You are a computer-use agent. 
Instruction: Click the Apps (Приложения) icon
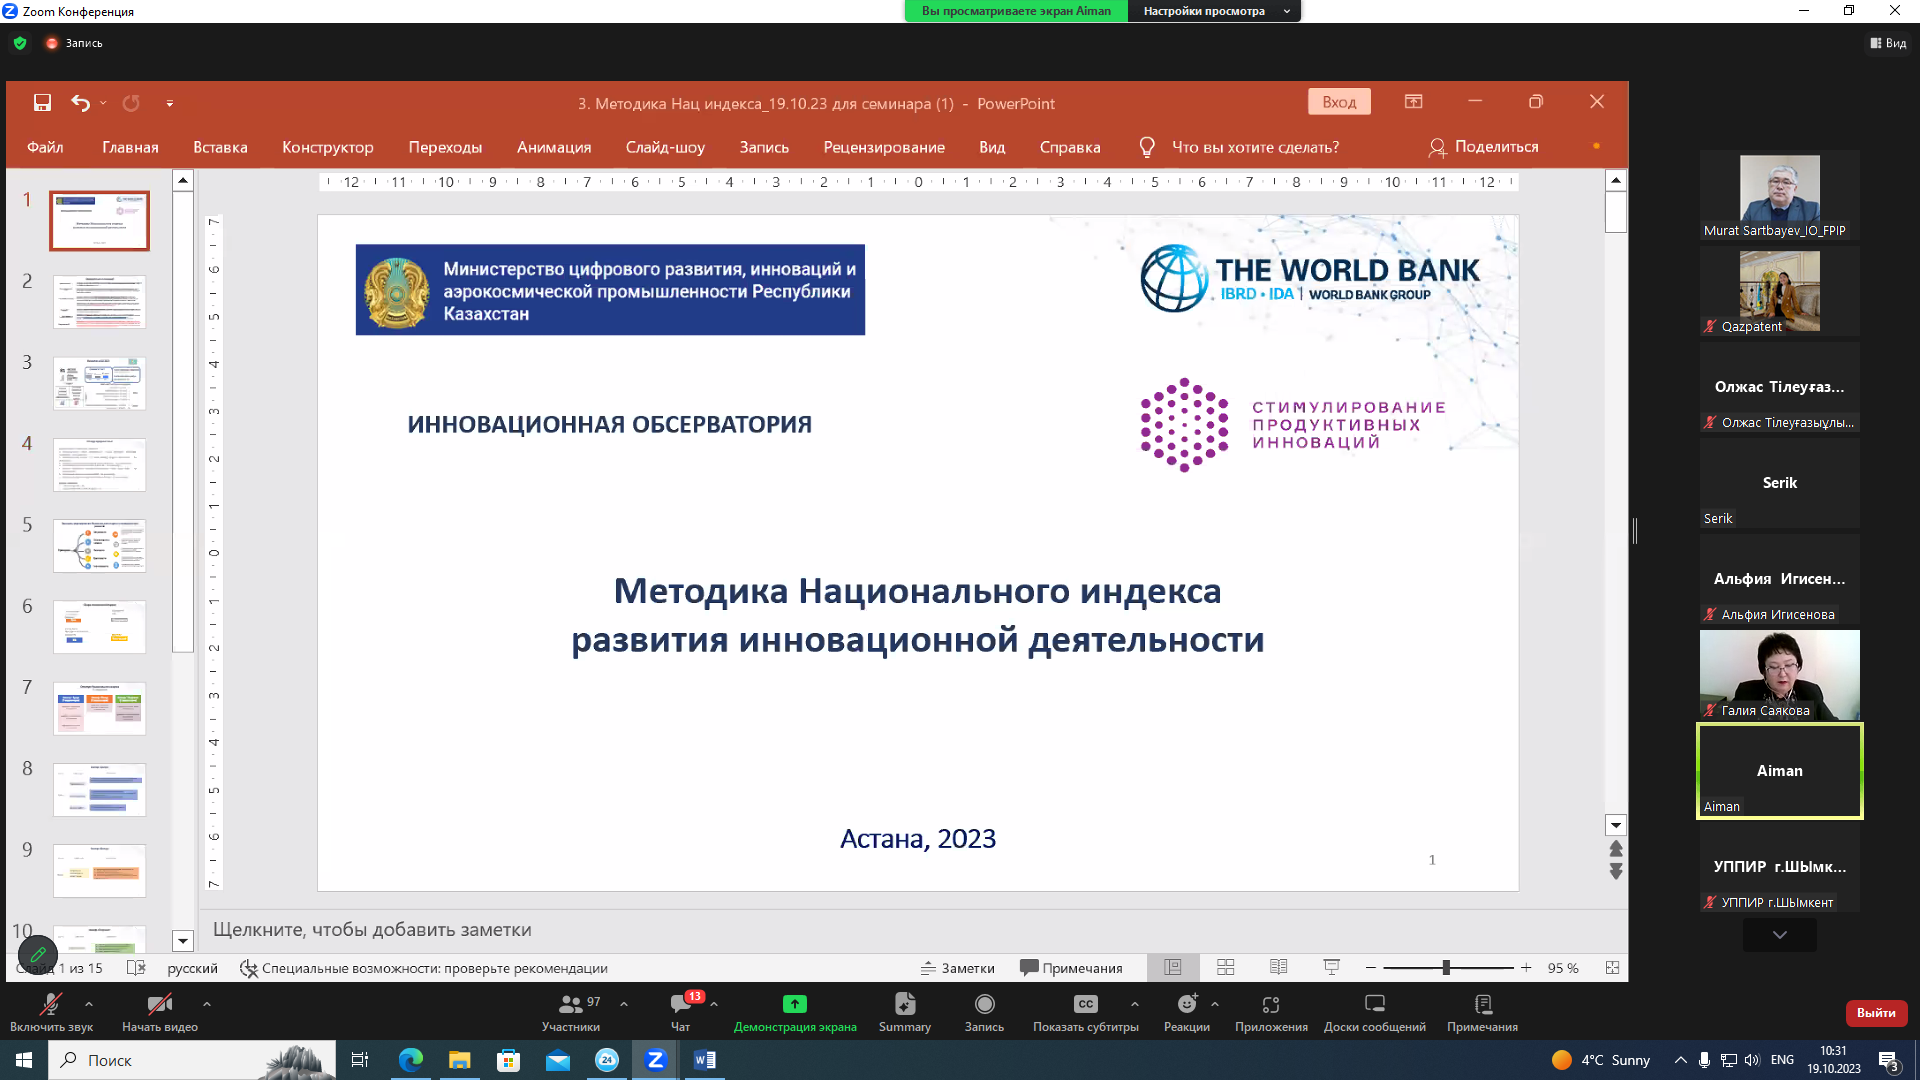tap(1271, 1004)
